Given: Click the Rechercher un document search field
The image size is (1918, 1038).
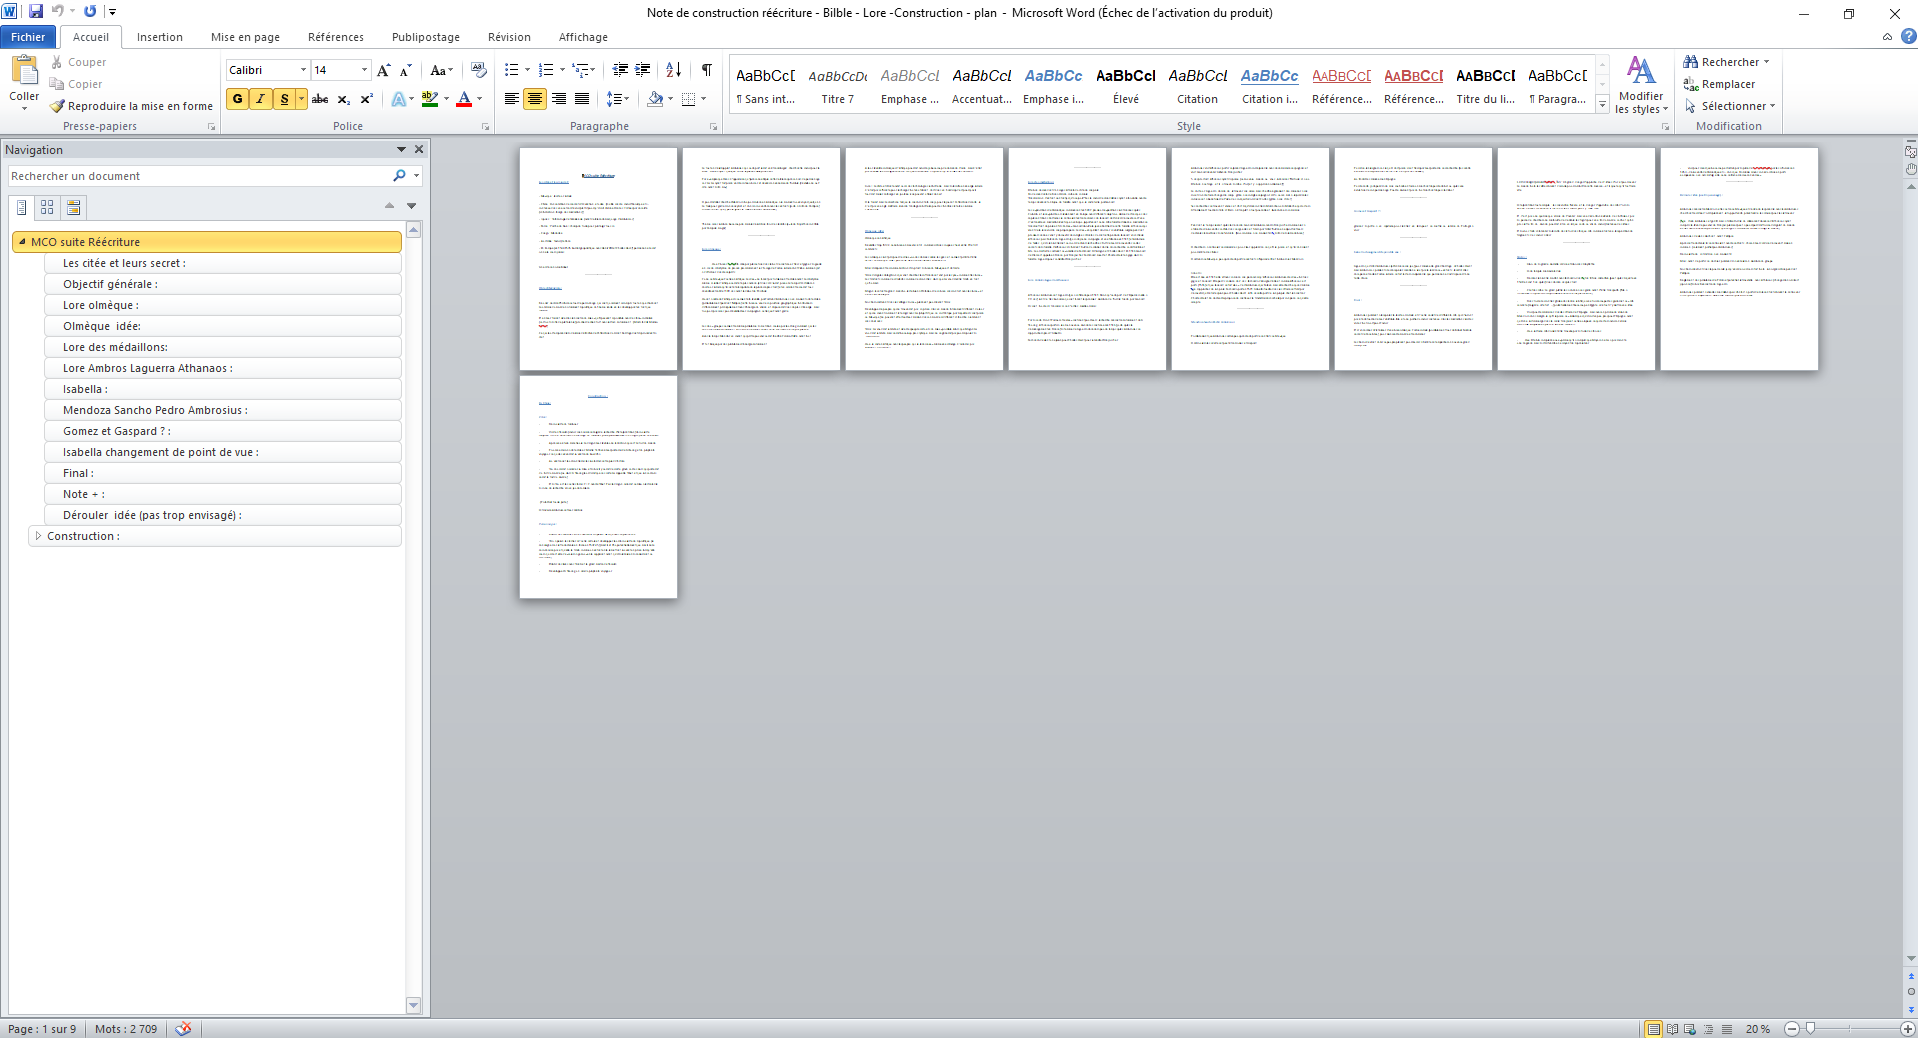Looking at the screenshot, I should coord(200,176).
